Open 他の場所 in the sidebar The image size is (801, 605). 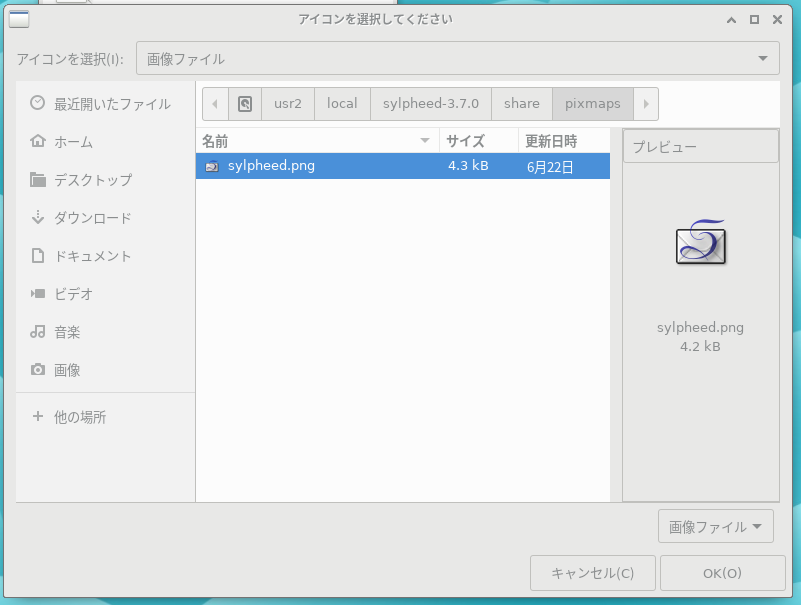pyautogui.click(x=106, y=417)
